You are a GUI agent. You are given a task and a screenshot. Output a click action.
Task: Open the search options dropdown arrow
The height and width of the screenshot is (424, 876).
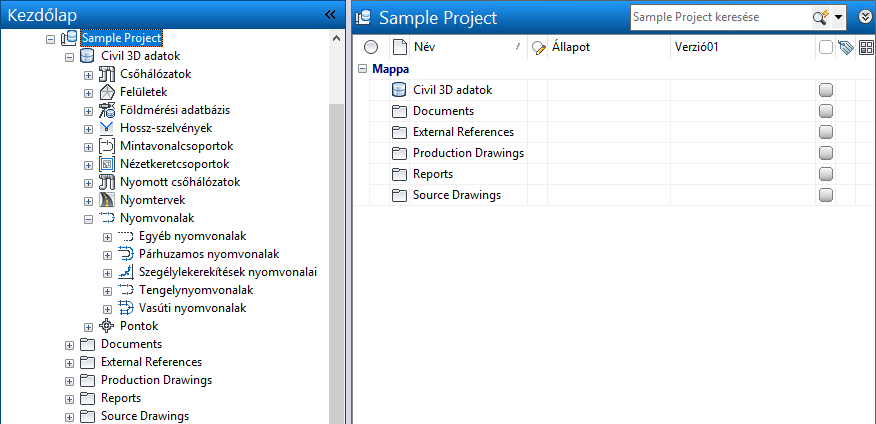(x=837, y=17)
